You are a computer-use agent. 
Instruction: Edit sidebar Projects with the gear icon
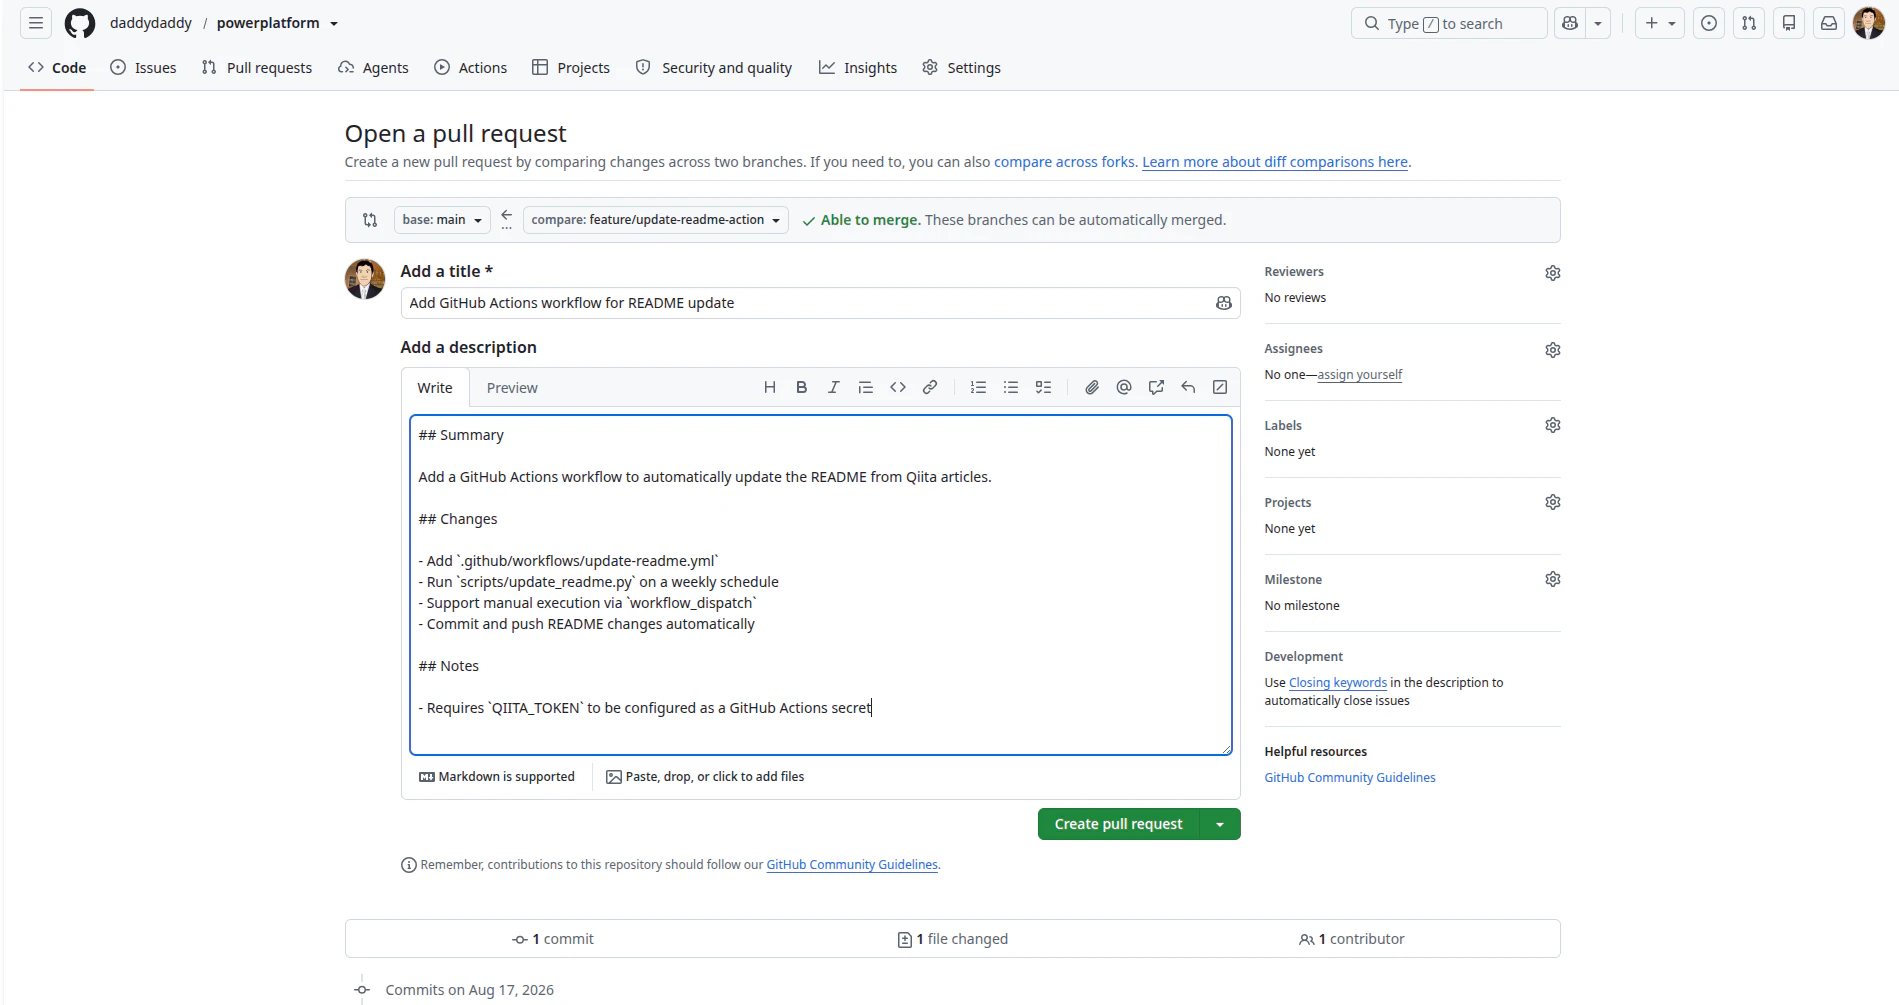point(1553,502)
